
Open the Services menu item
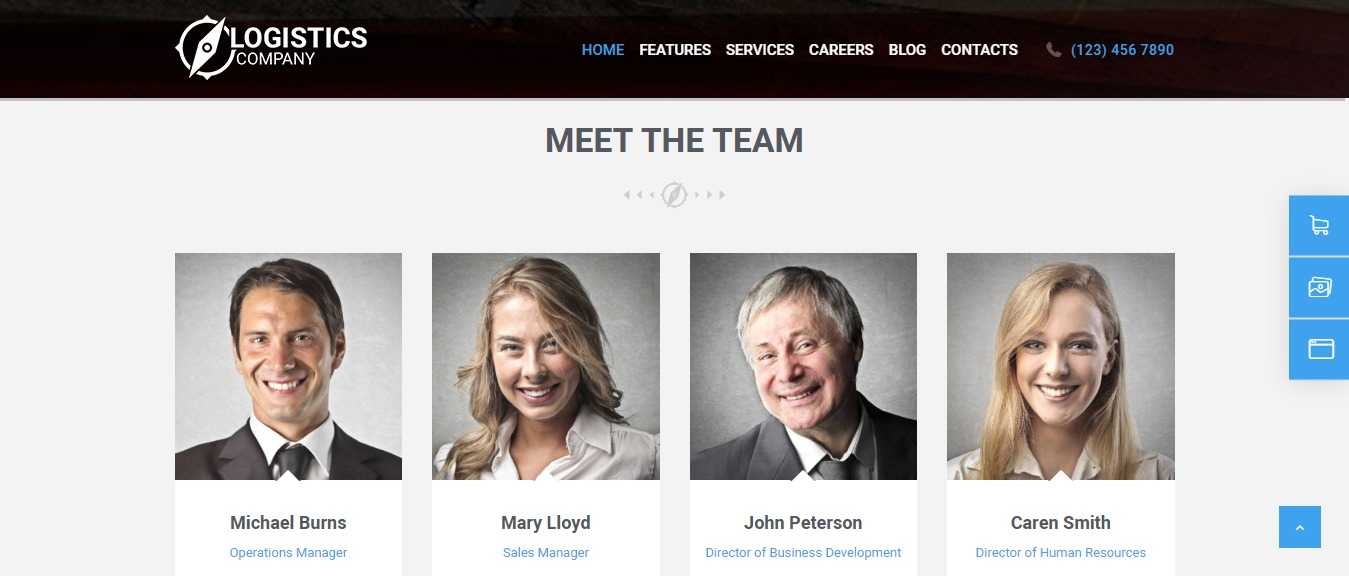(760, 50)
